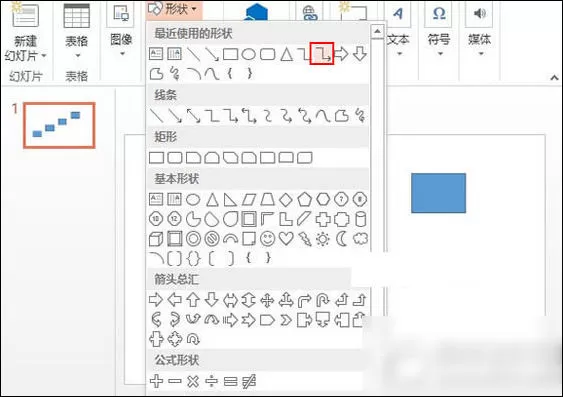Viewport: 563px width, 397px height.
Task: Choose the elbow double-arrow connector under 线条
Action: [x=249, y=116]
